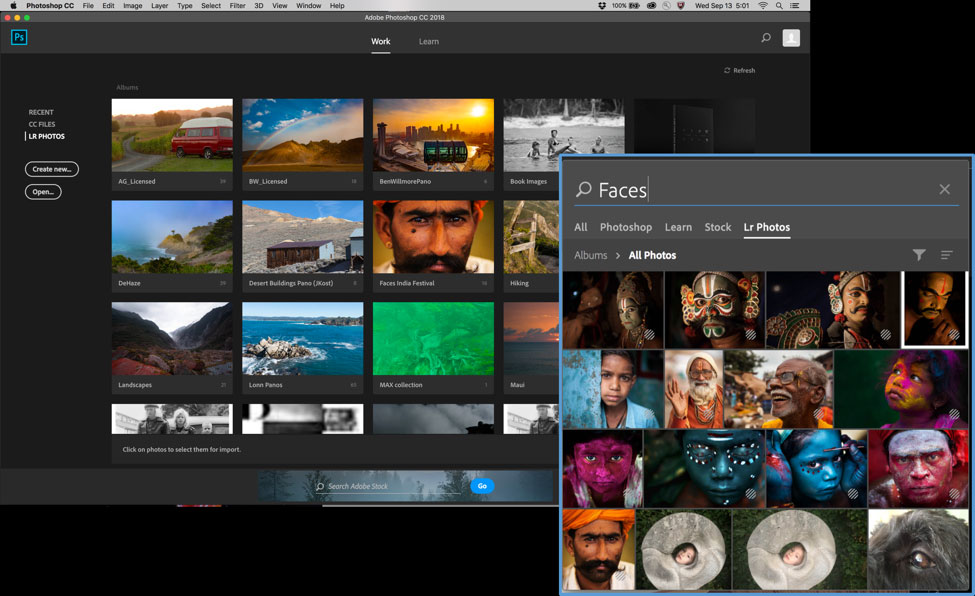Open the user profile avatar icon
This screenshot has width=975, height=596.
(791, 38)
